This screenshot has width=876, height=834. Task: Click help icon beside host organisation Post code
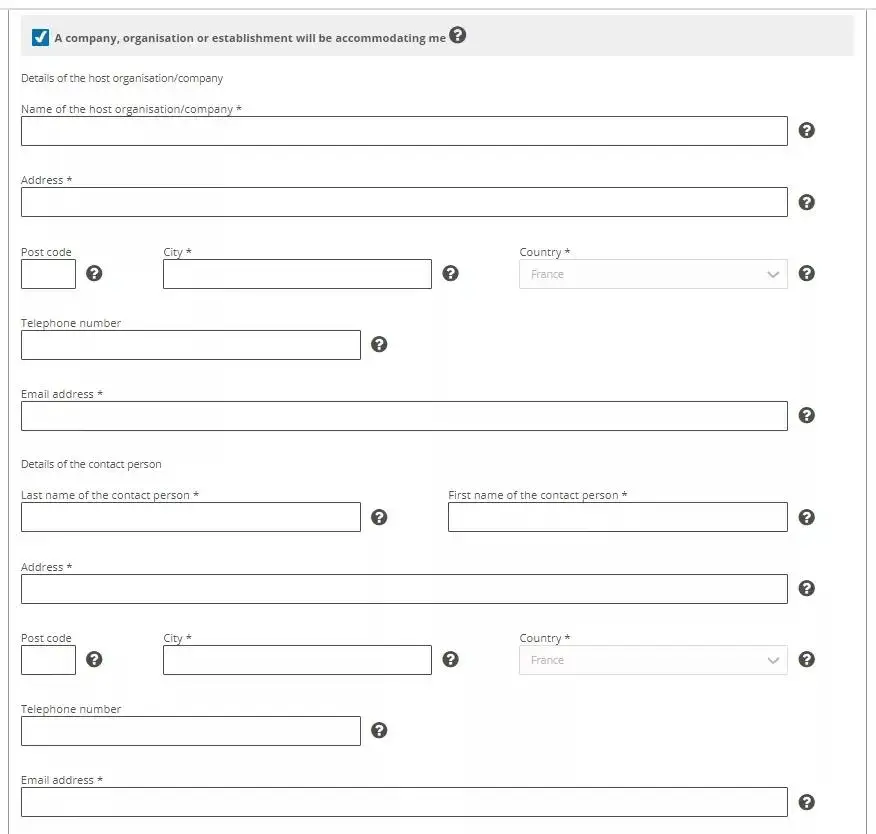click(x=94, y=274)
